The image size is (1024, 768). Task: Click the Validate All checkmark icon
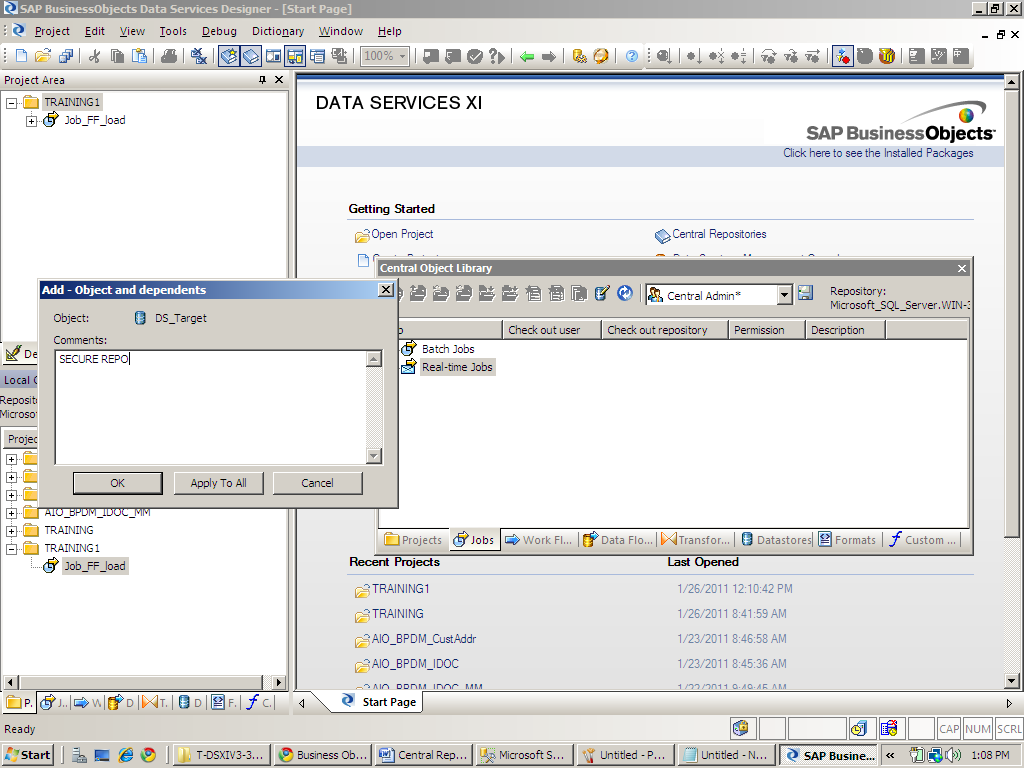pos(475,56)
